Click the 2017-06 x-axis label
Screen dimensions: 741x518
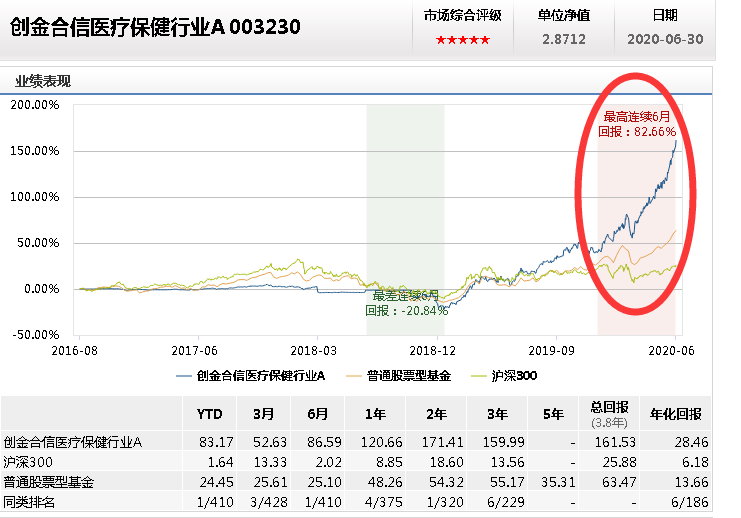pyautogui.click(x=194, y=351)
